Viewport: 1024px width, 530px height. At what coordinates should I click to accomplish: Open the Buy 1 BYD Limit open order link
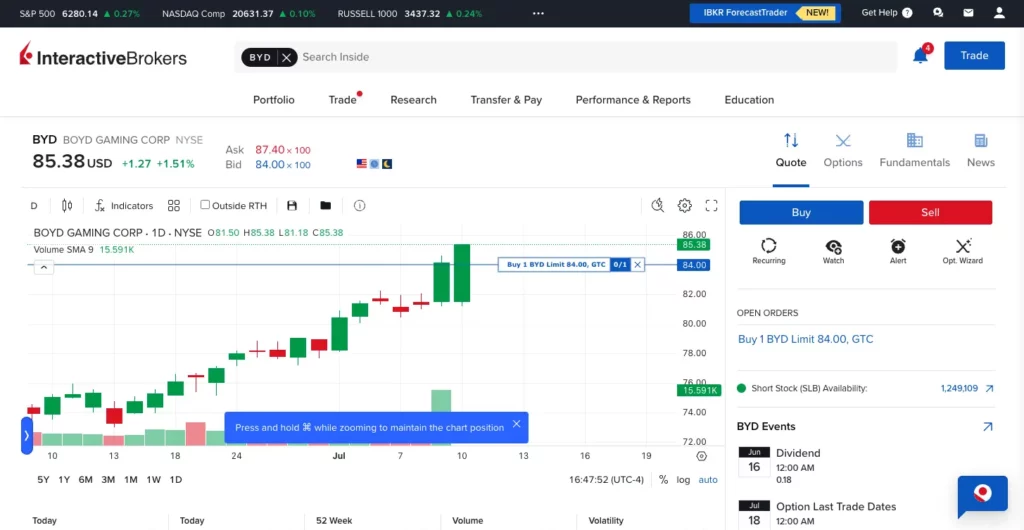click(805, 339)
